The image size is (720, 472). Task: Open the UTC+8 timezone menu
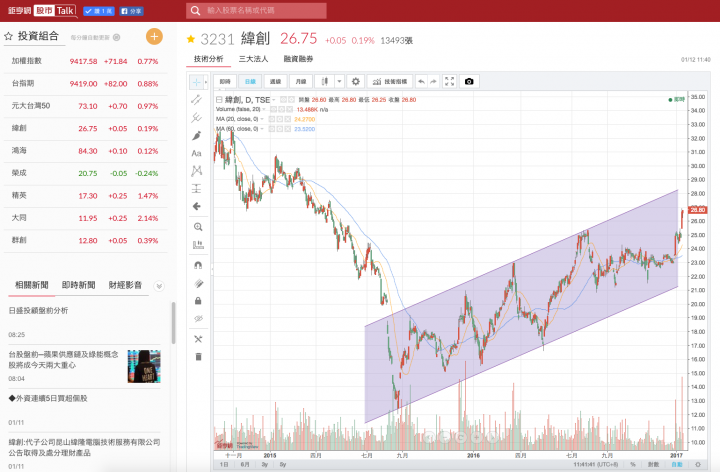(x=596, y=465)
